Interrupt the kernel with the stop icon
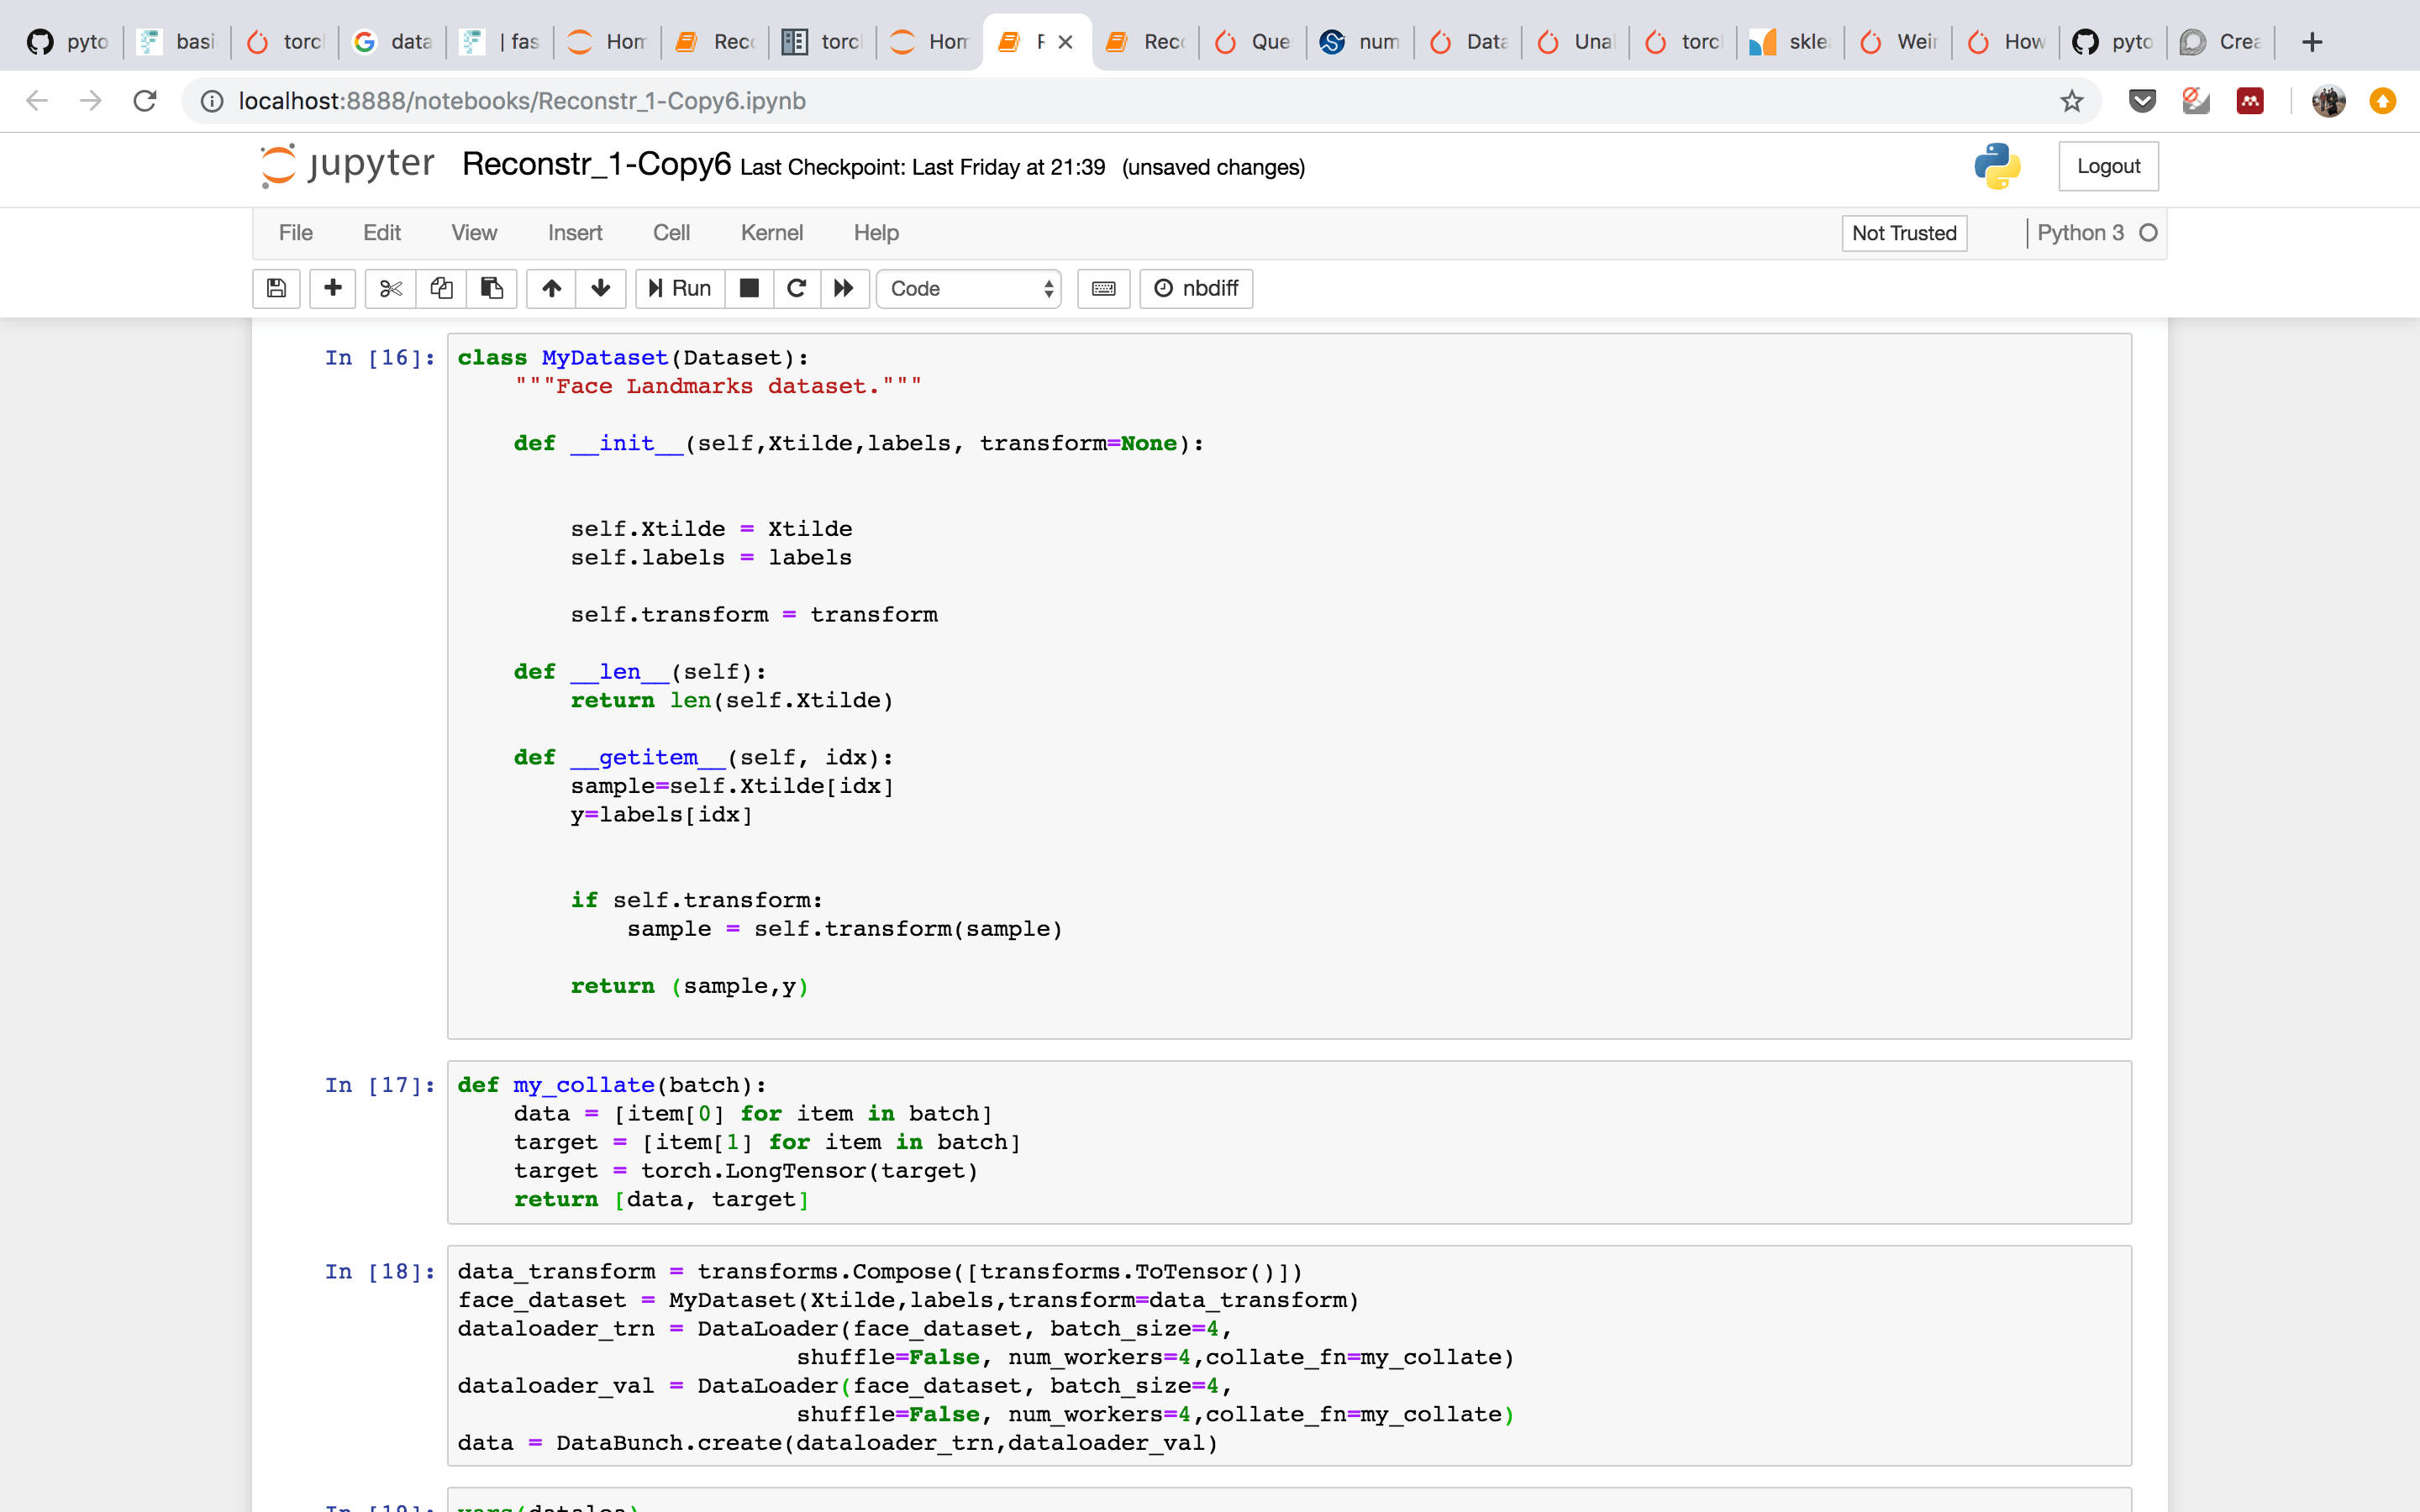This screenshot has height=1512, width=2420. pyautogui.click(x=749, y=288)
